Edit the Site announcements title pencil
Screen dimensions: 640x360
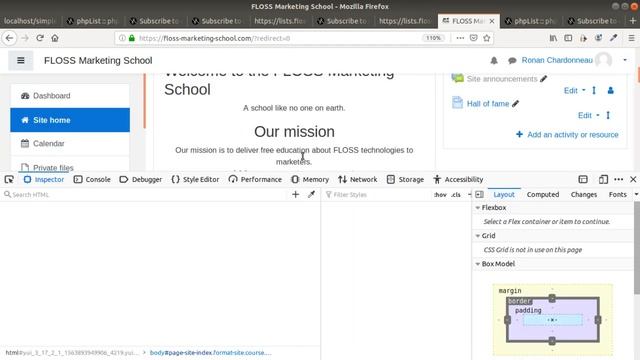(x=543, y=79)
